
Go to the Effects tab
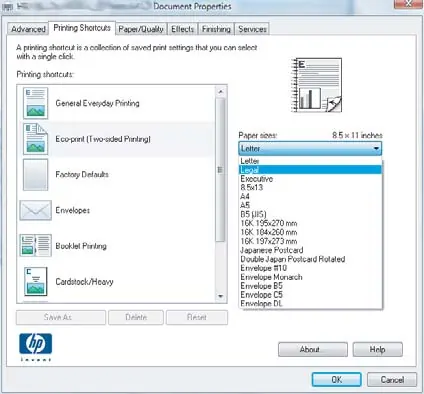tap(183, 29)
